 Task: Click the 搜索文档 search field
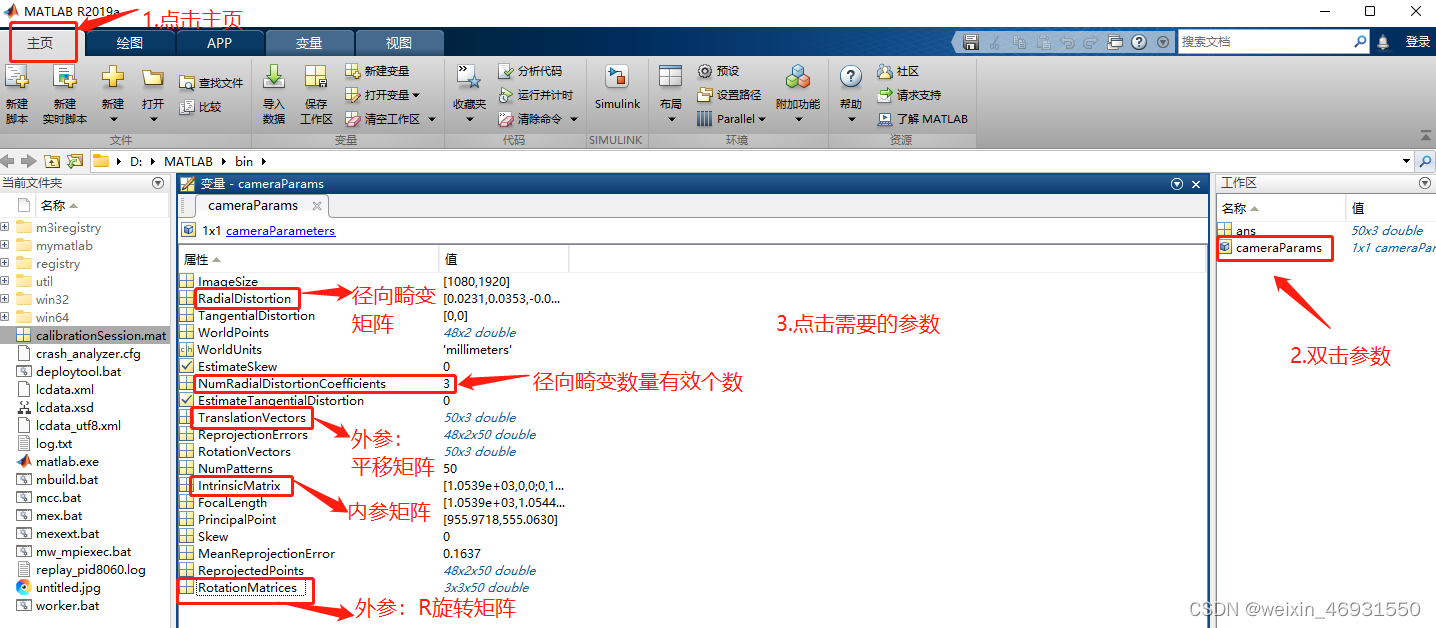1266,42
